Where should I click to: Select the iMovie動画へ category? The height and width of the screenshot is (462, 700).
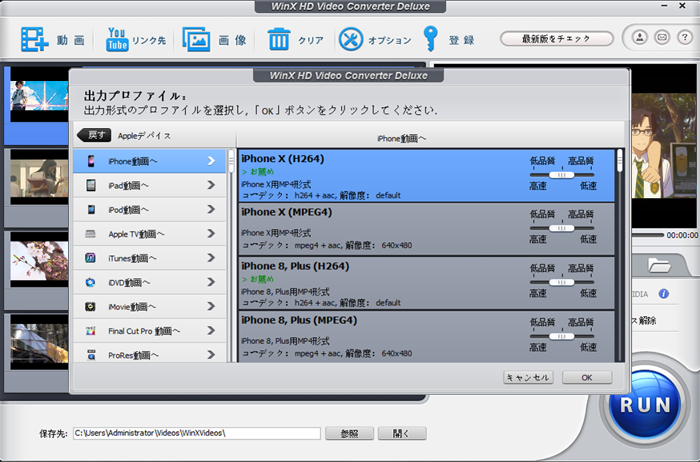(x=150, y=307)
